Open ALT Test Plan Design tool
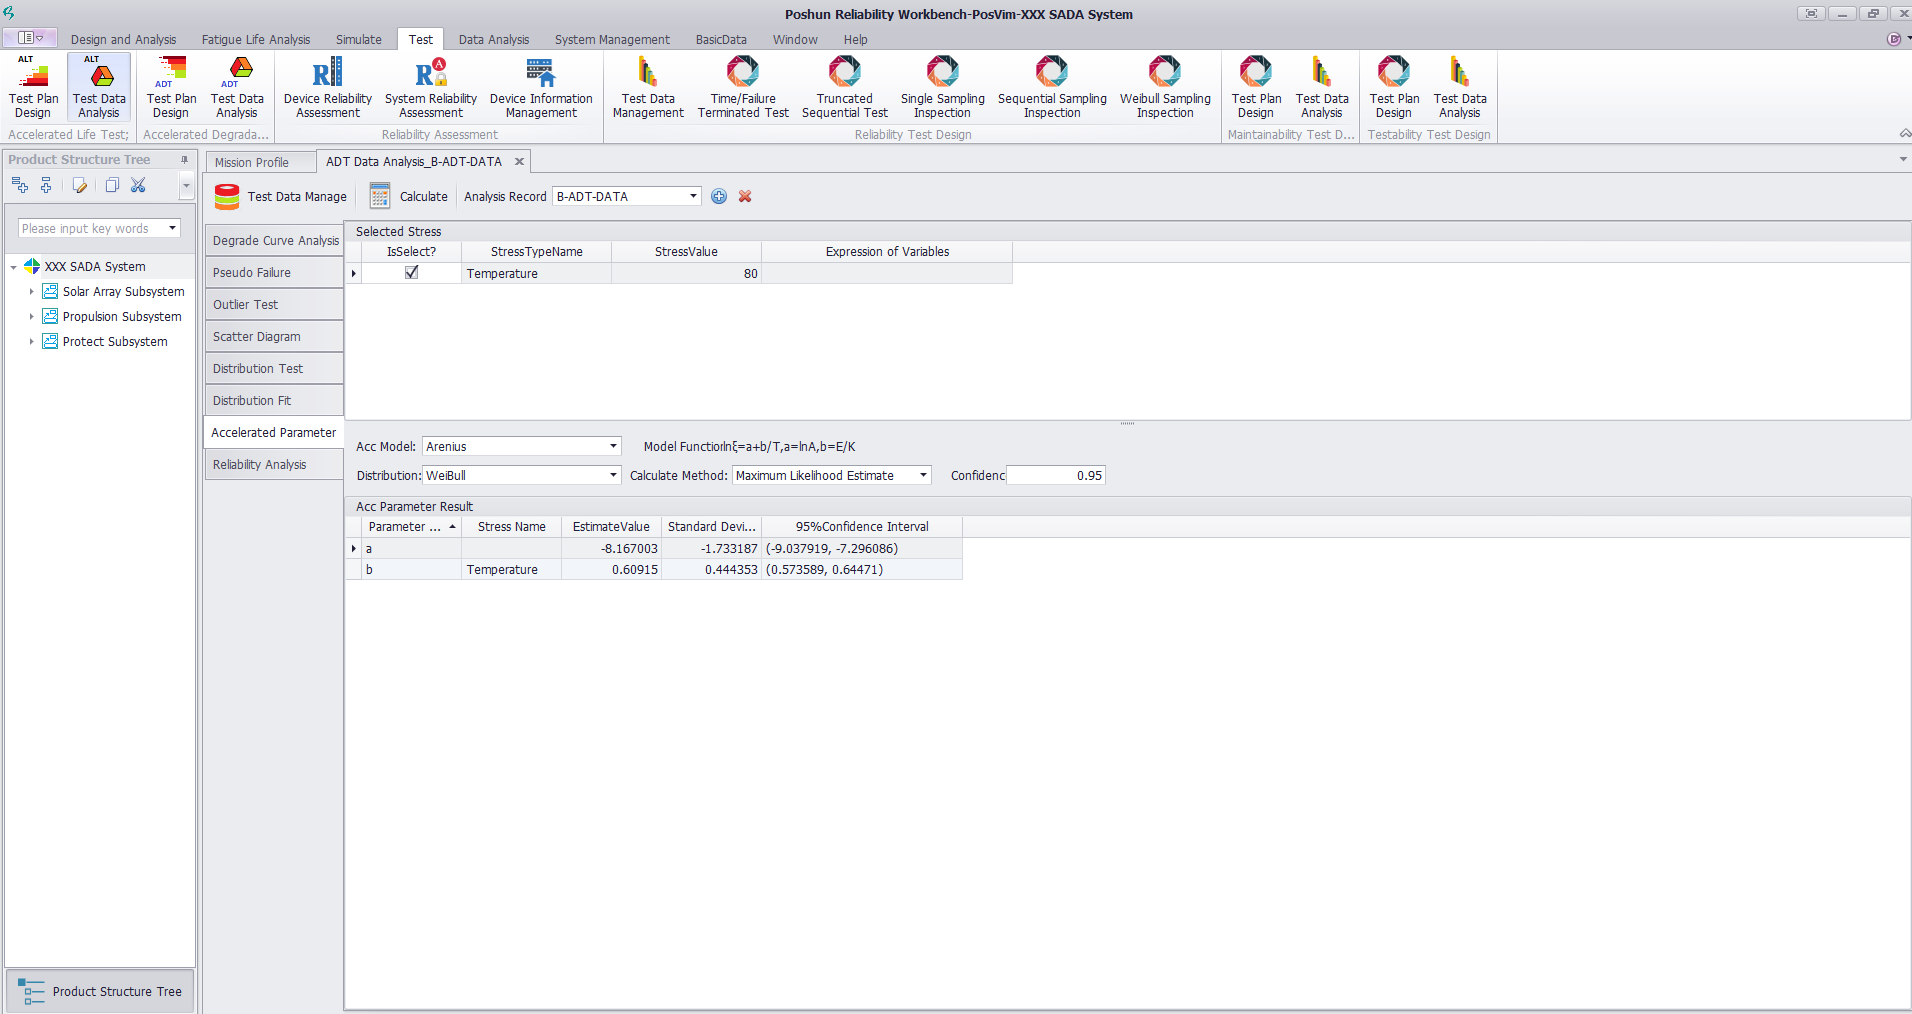 click(x=33, y=87)
